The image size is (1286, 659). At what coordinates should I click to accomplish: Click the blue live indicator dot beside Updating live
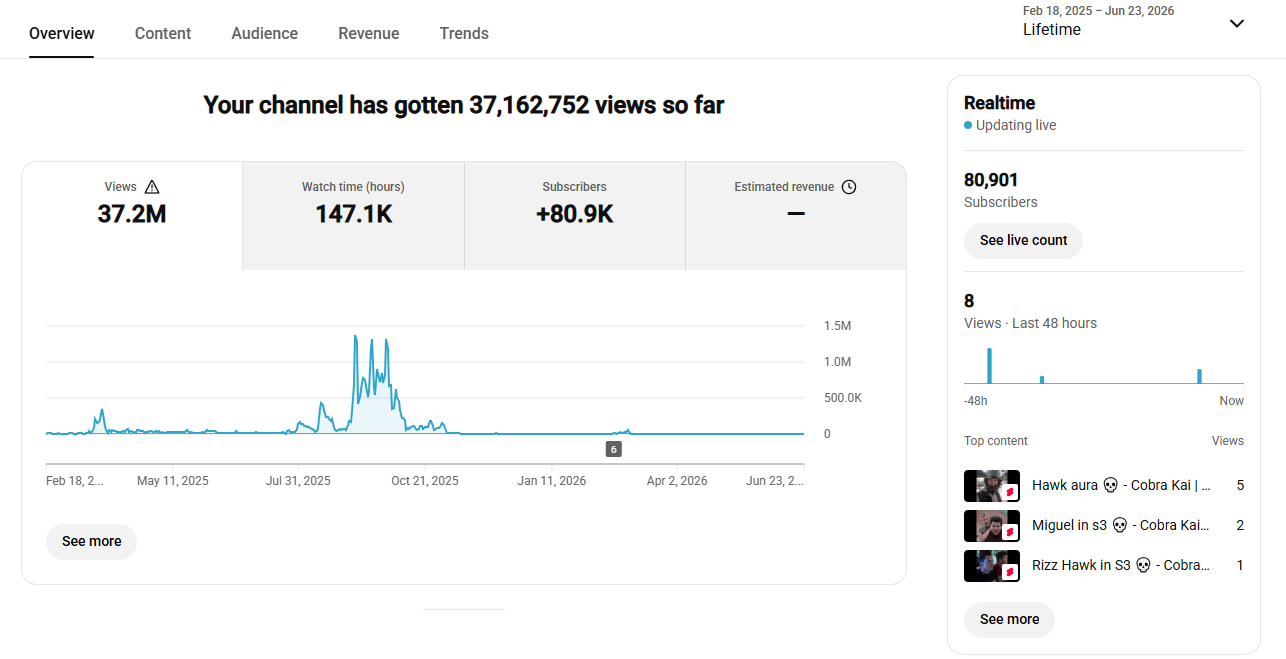(x=968, y=126)
